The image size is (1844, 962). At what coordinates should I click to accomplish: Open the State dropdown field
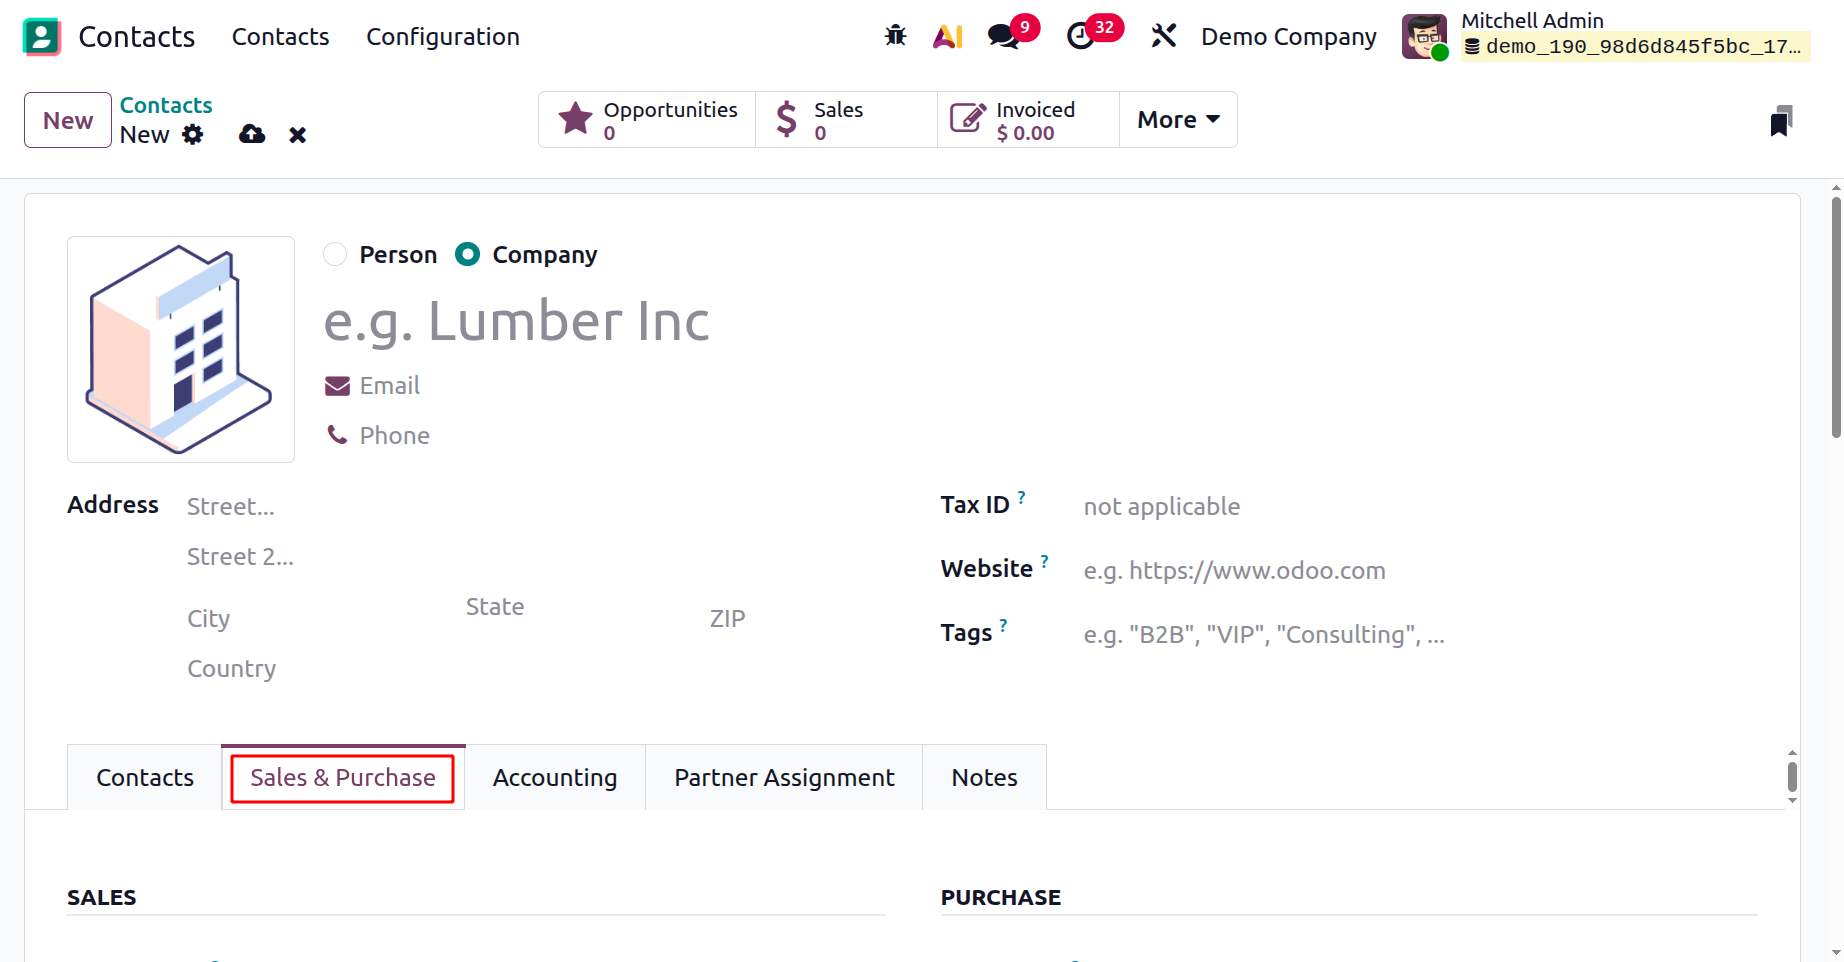coord(570,607)
